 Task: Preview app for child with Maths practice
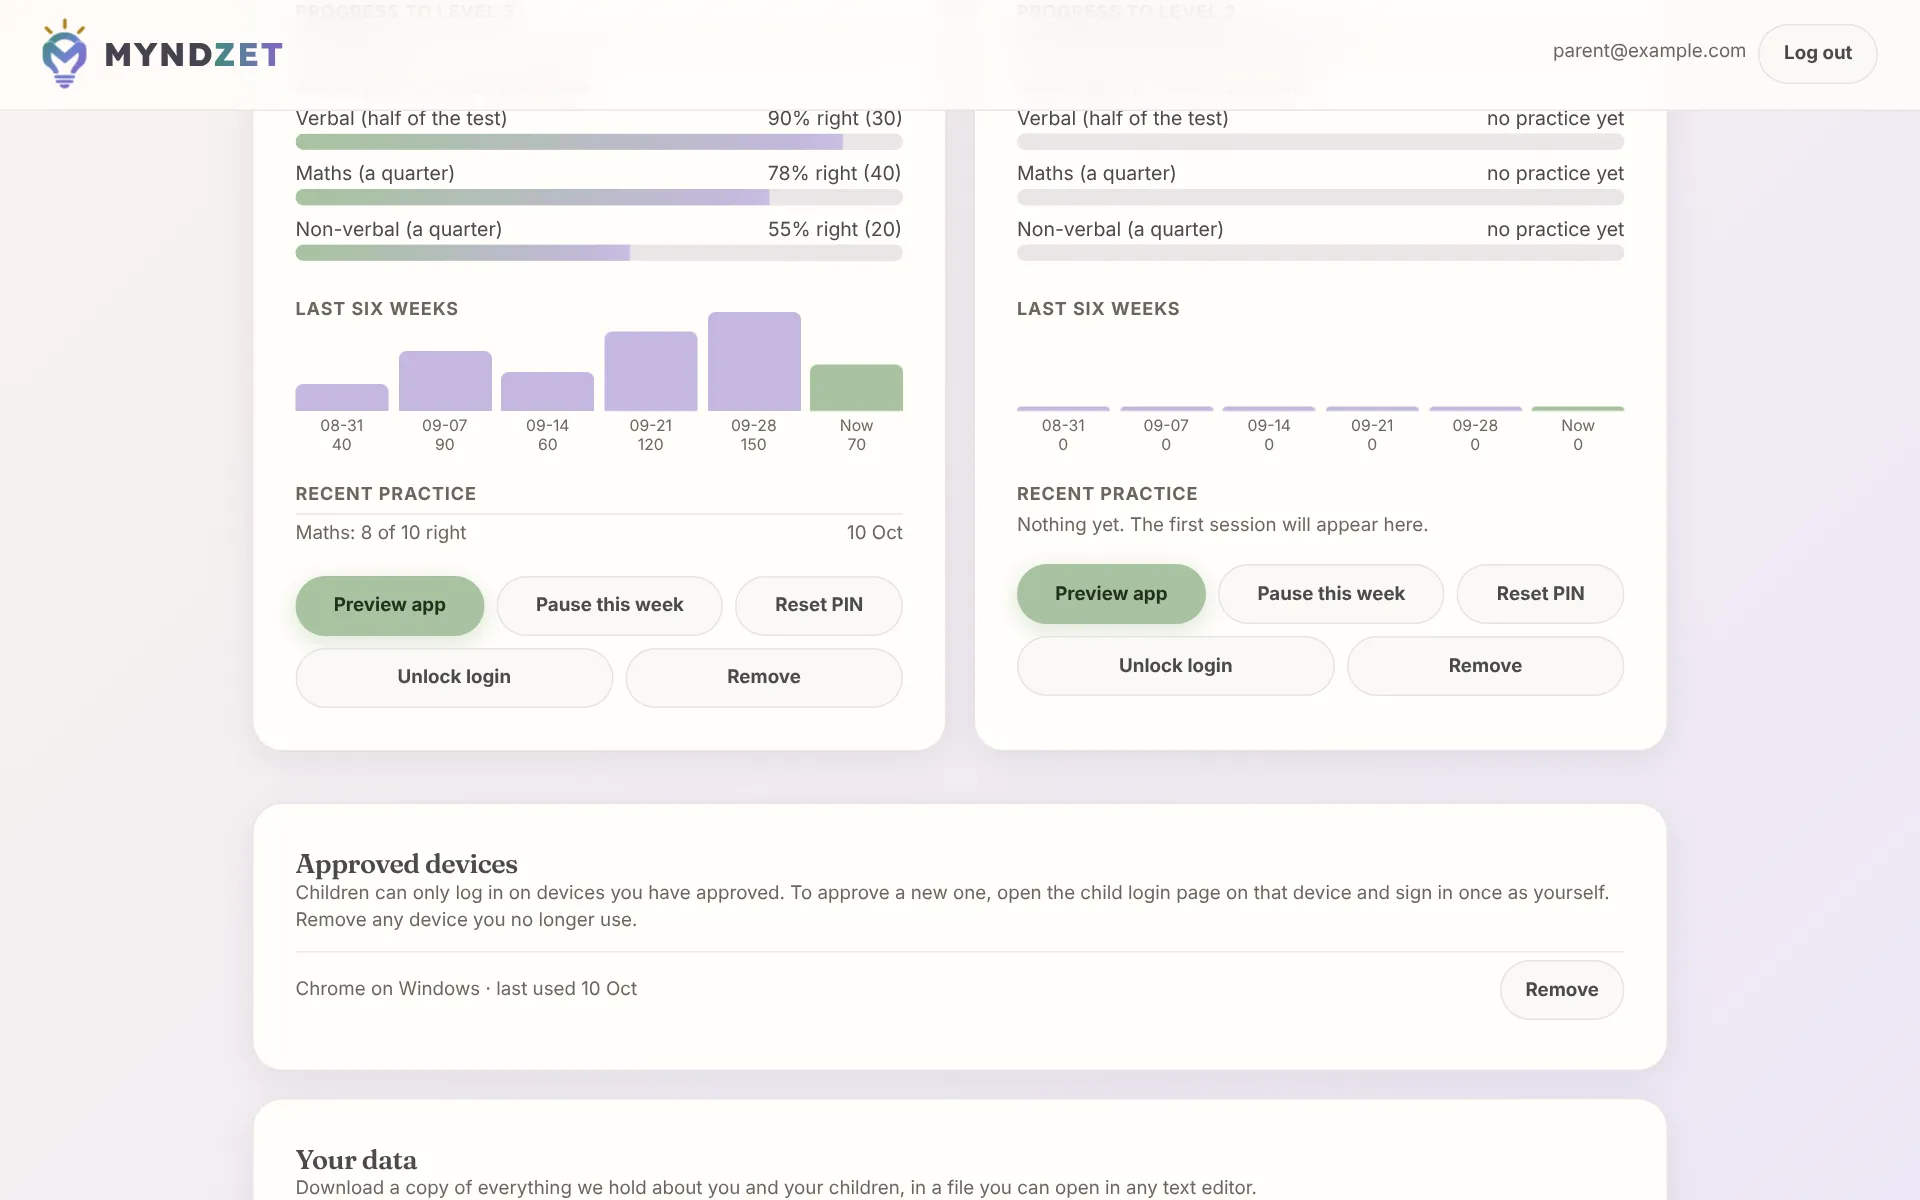[x=390, y=605]
